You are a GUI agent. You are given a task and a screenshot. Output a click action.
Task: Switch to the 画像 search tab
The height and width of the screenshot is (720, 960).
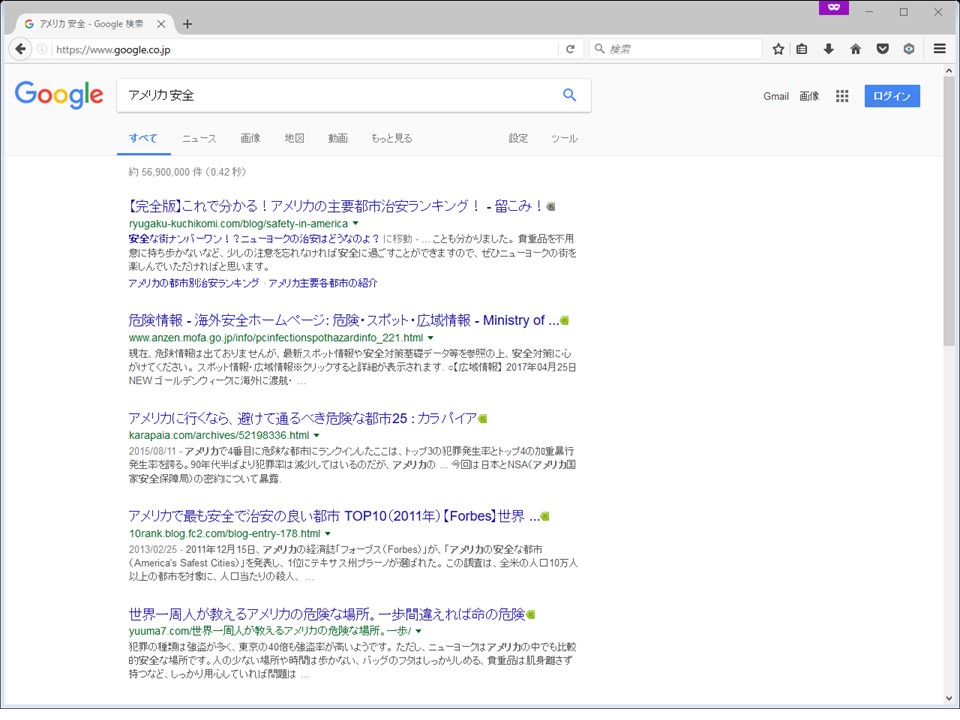coord(250,138)
